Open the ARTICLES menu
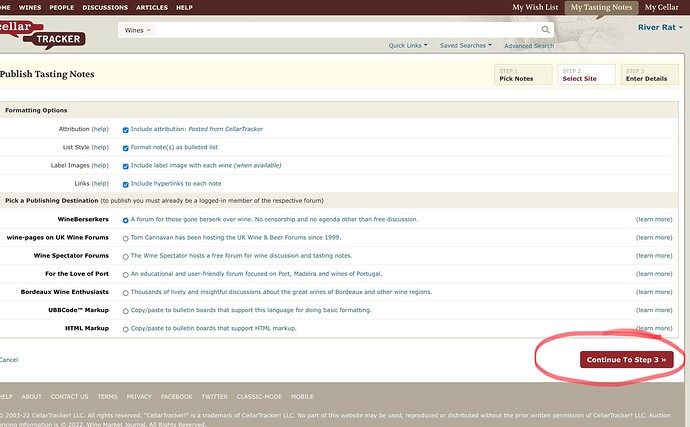 click(x=152, y=7)
